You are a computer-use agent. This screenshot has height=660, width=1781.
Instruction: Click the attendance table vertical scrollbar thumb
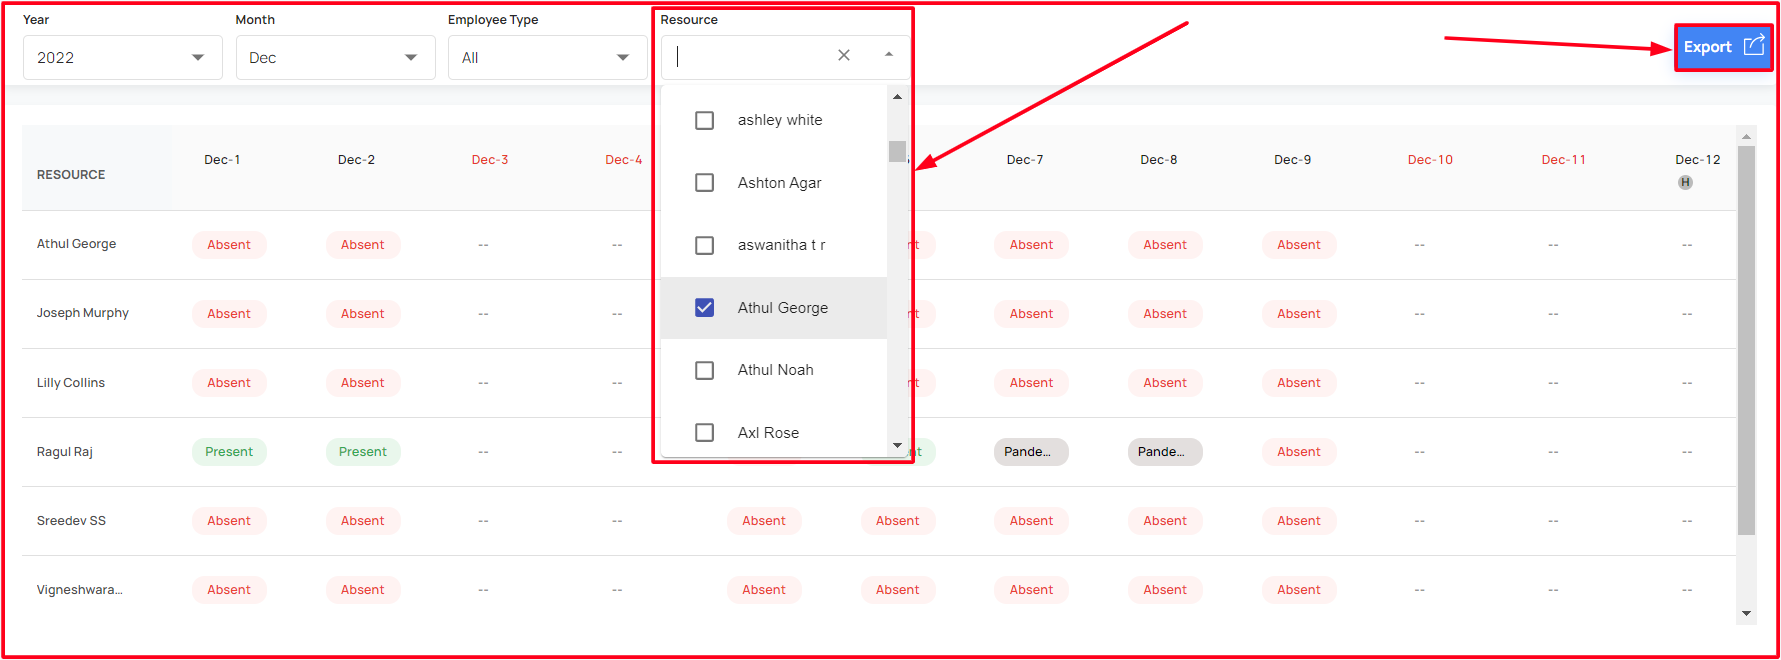(x=1746, y=340)
